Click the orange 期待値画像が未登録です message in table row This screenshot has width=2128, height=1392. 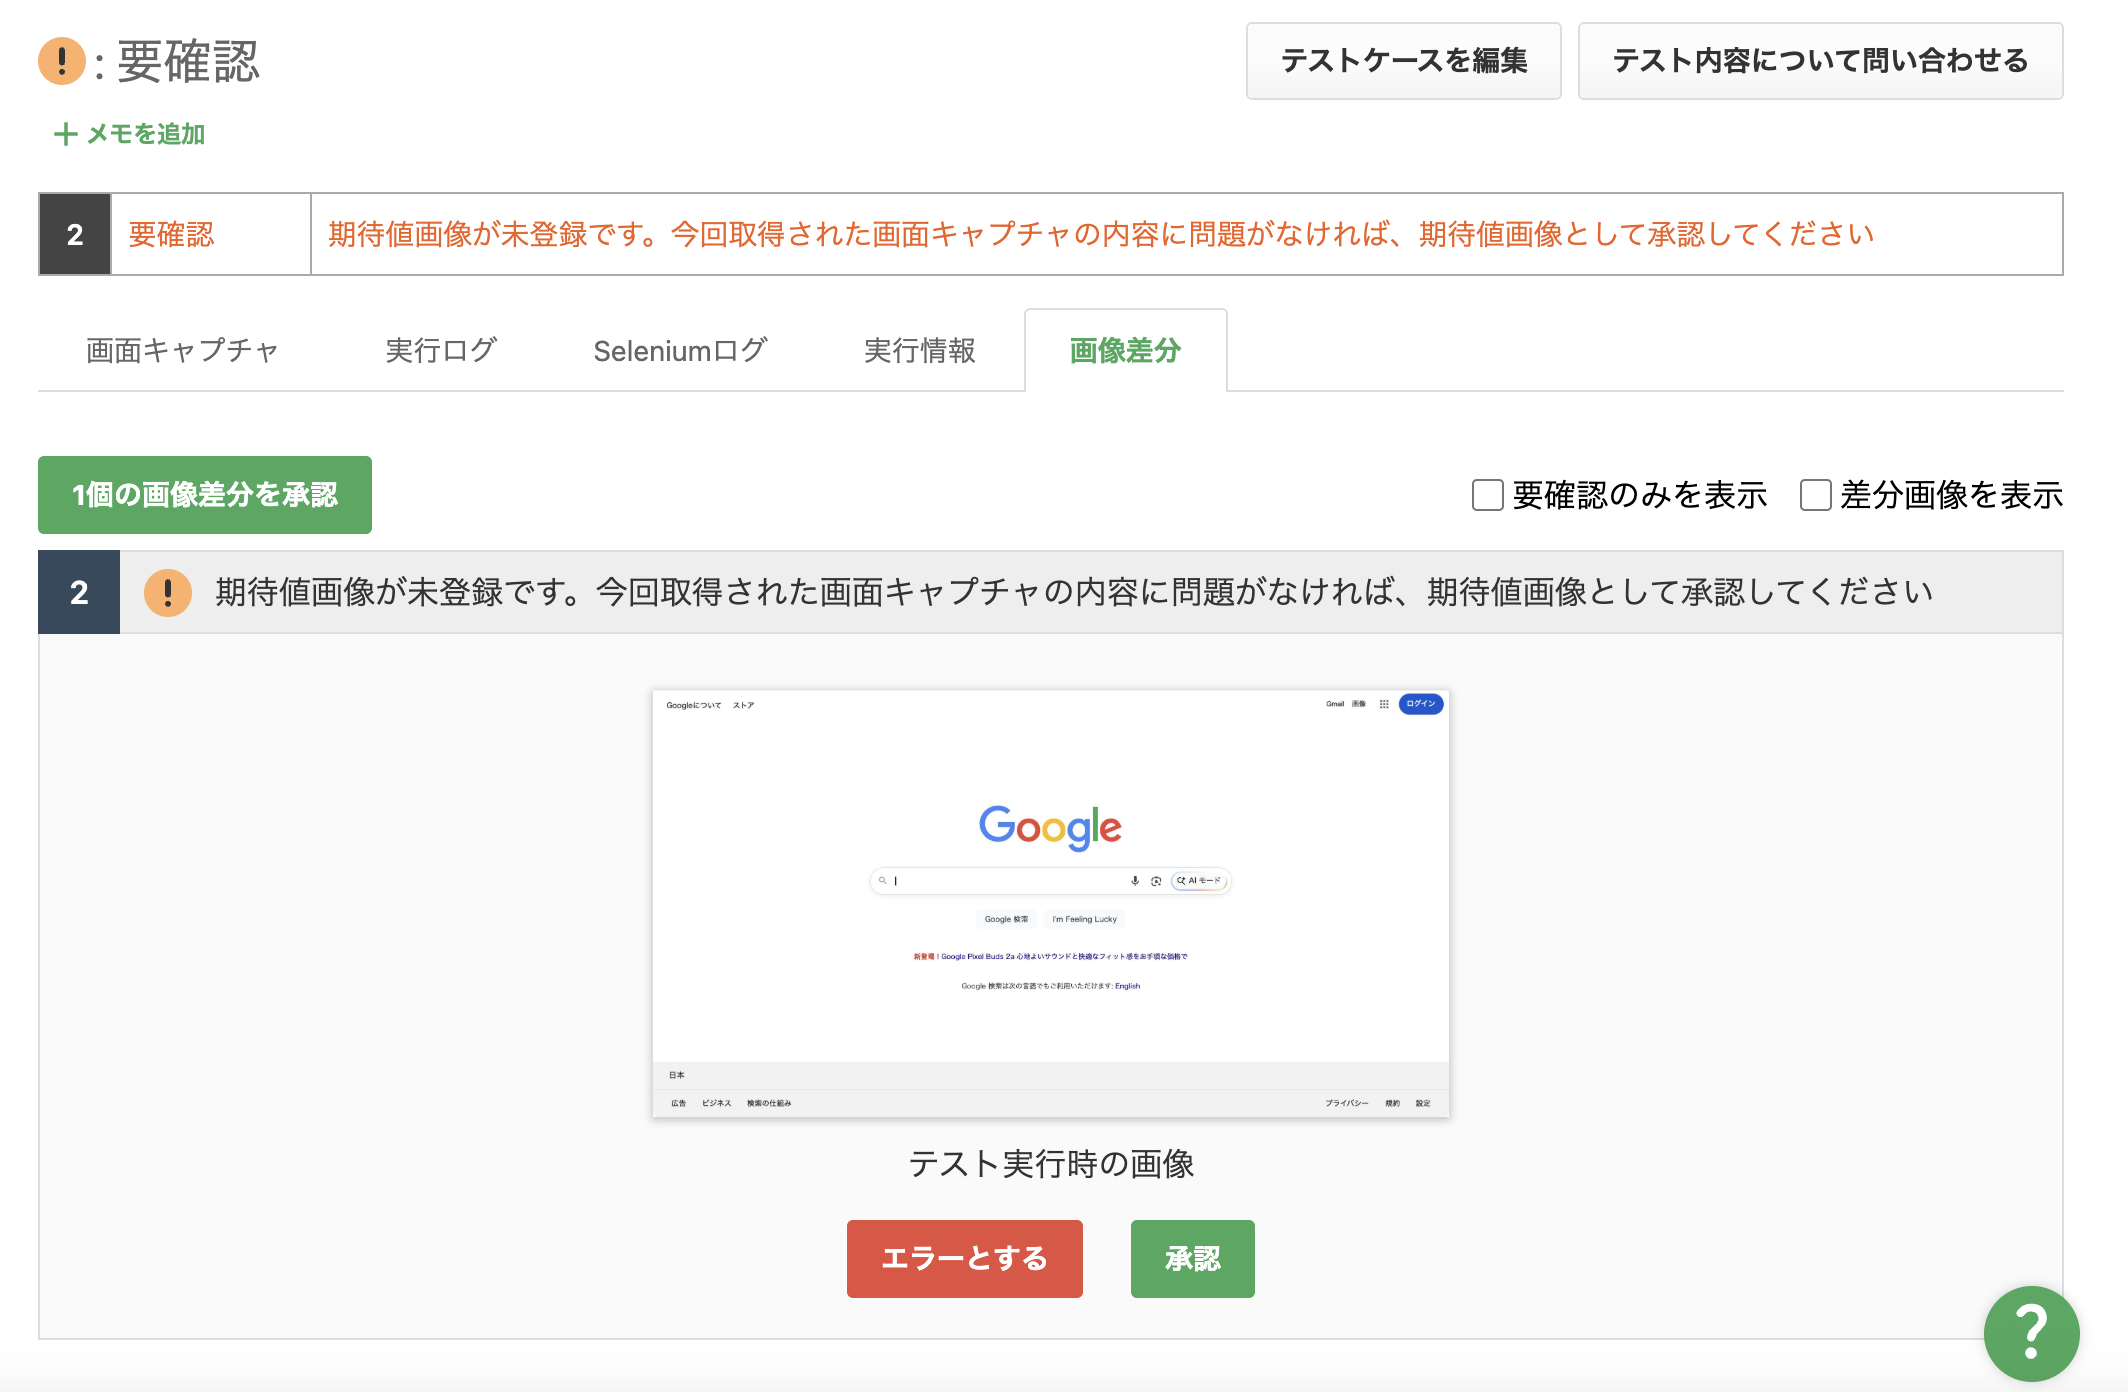[1101, 234]
